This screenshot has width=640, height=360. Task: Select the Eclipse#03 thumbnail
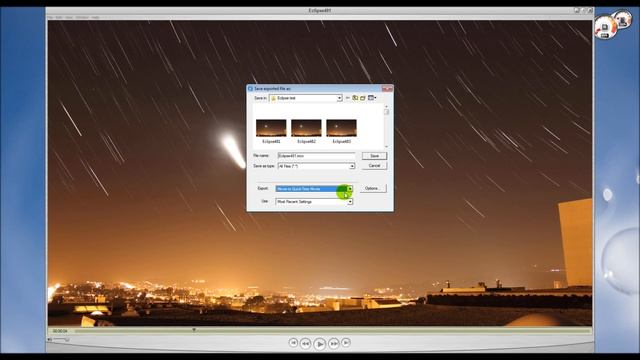pyautogui.click(x=341, y=129)
